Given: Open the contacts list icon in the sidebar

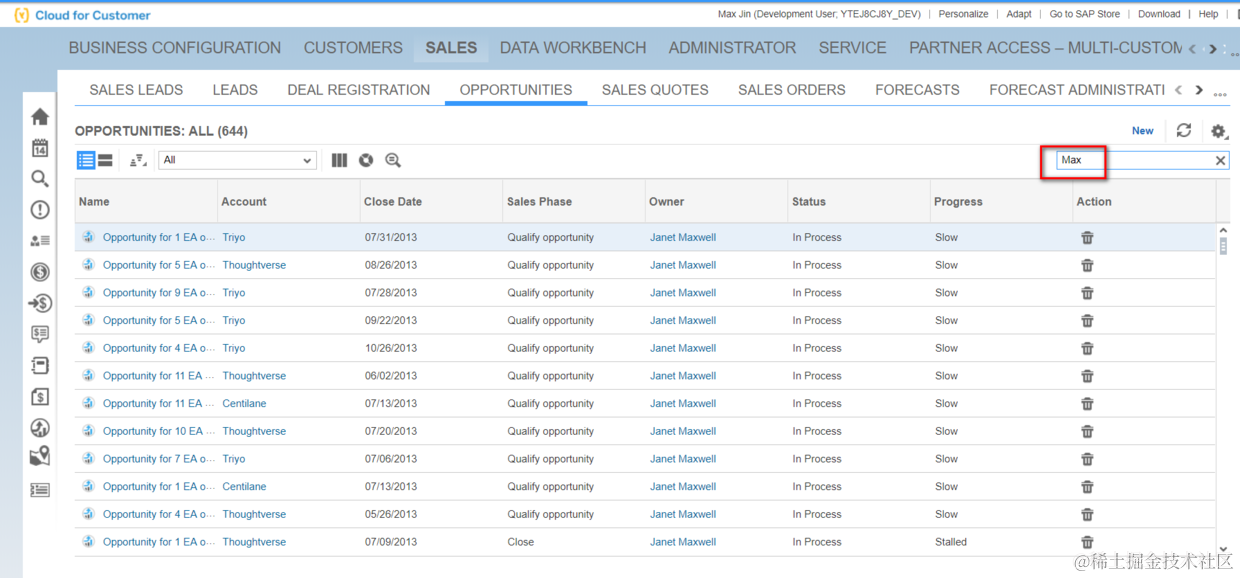Looking at the screenshot, I should pyautogui.click(x=40, y=241).
